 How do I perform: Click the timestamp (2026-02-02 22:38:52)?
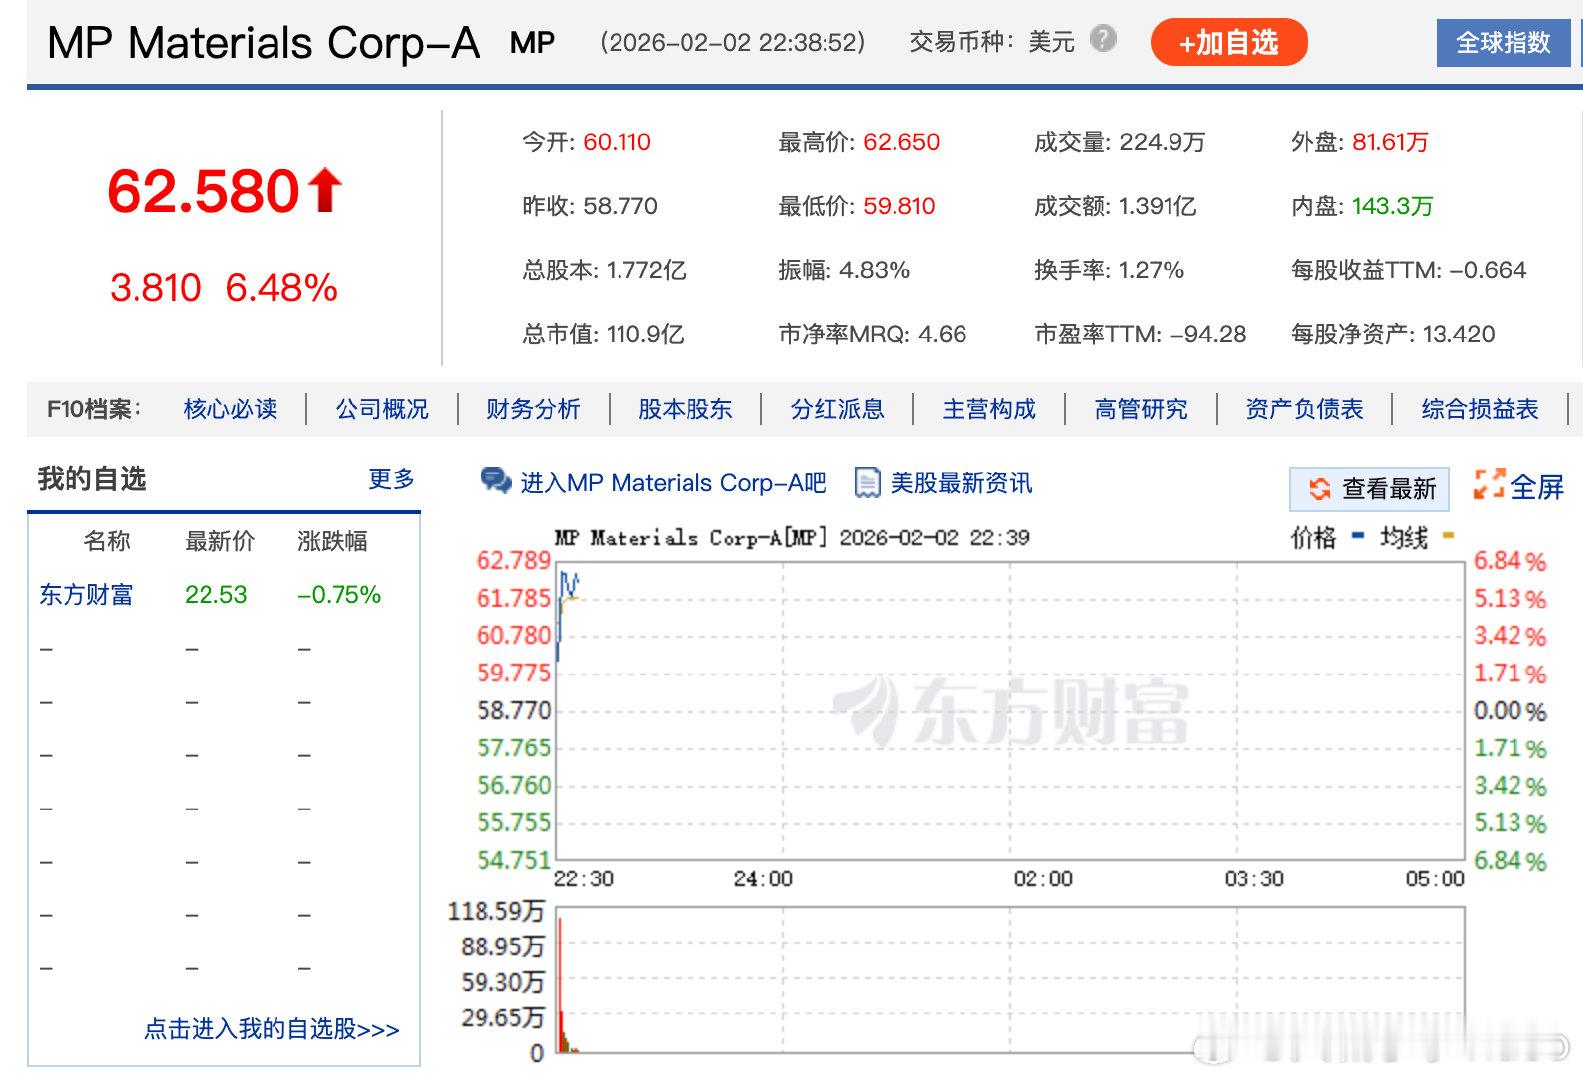tap(733, 42)
